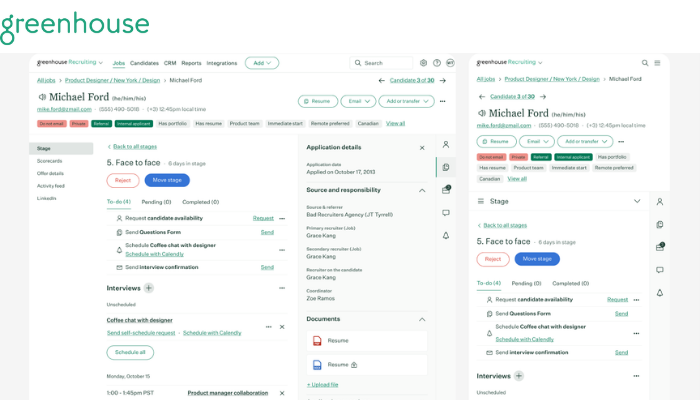700x400 pixels.
Task: Open more options dots beside Add or transfer in left window
Action: [442, 101]
